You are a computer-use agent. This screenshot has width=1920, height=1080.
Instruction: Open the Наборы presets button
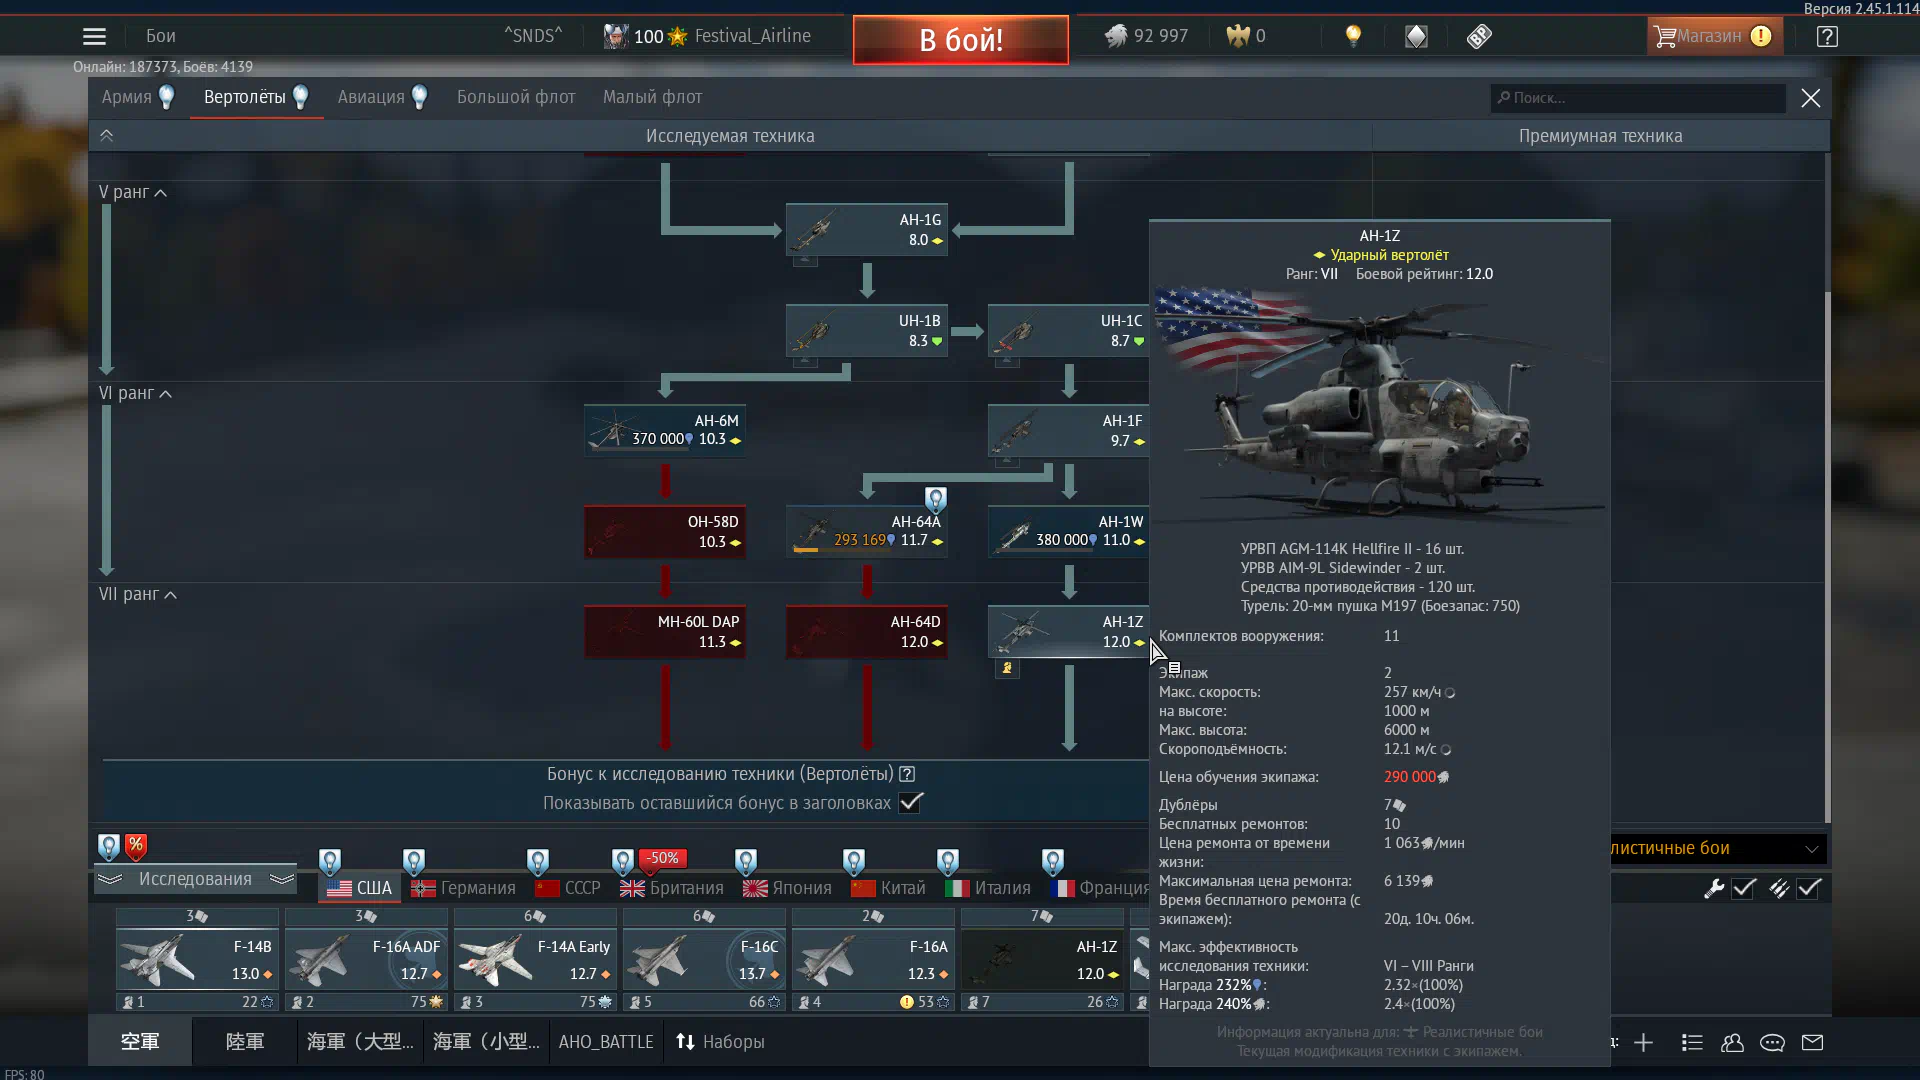(x=720, y=1042)
